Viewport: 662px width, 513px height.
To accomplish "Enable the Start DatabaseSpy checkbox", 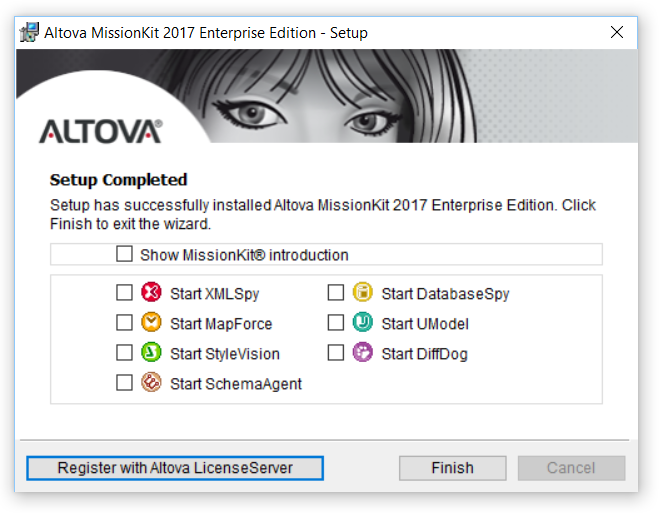I will pos(336,294).
